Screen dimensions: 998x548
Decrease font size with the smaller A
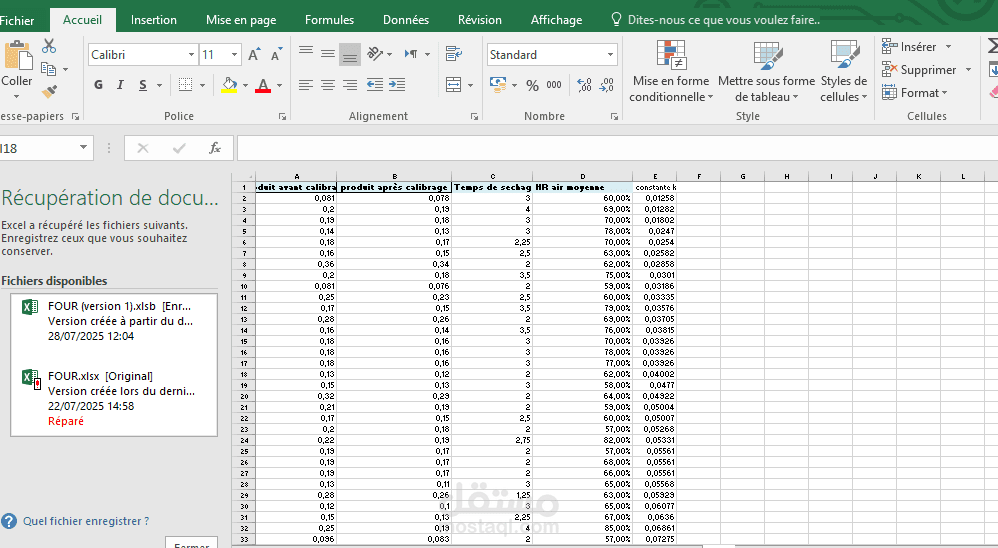[276, 55]
